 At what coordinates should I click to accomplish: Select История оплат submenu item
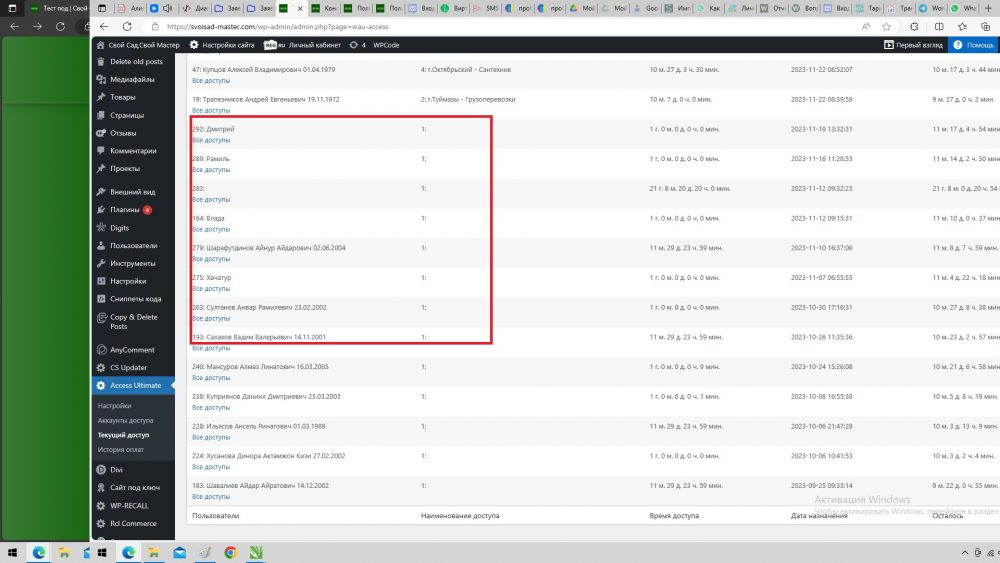point(120,450)
